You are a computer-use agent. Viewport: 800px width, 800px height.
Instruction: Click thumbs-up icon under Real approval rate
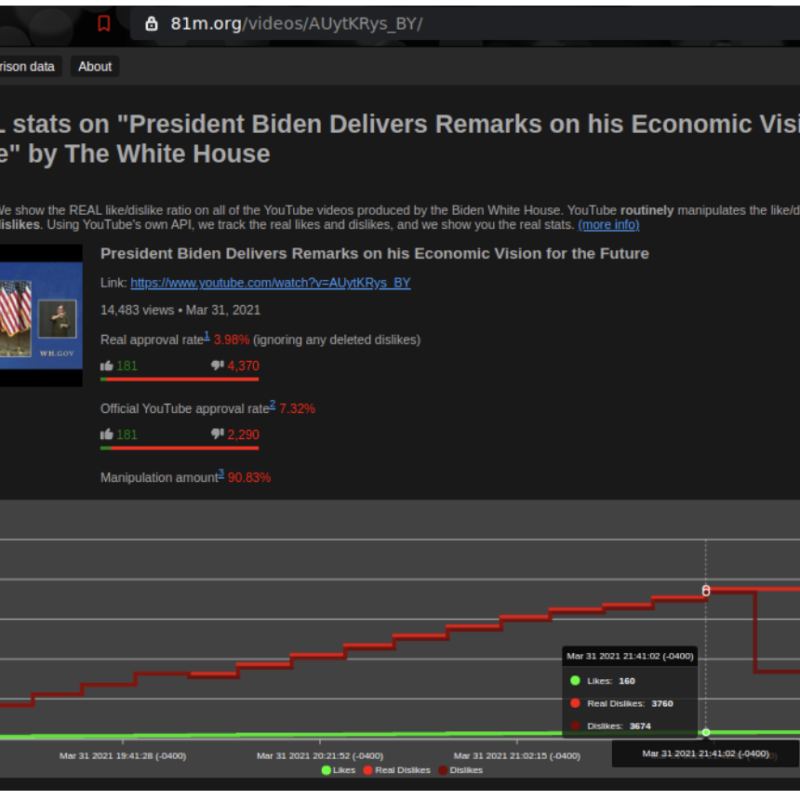pos(107,366)
